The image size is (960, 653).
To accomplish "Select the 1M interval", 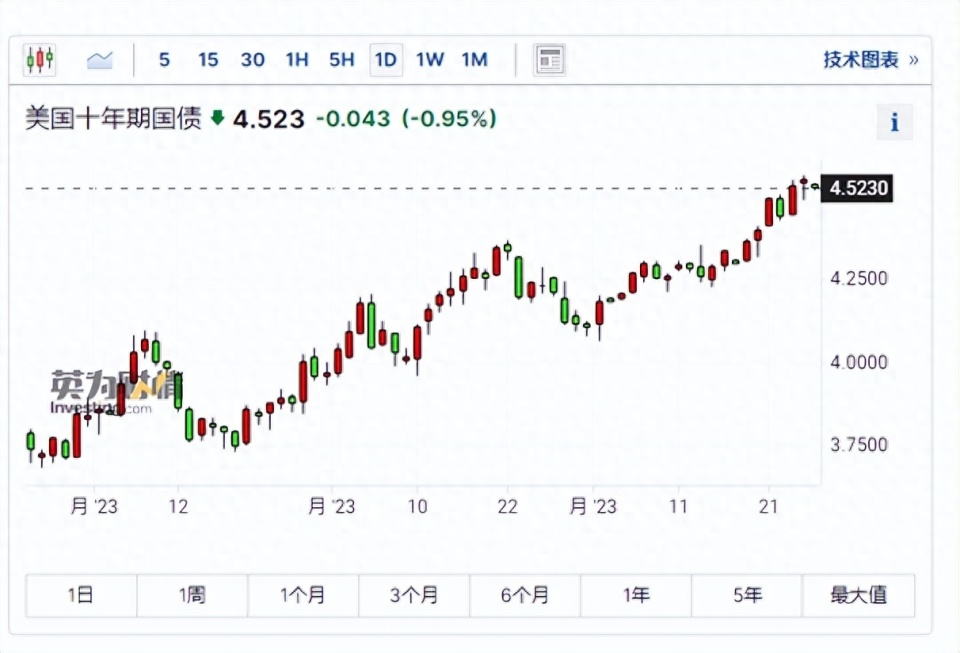I will pos(474,60).
